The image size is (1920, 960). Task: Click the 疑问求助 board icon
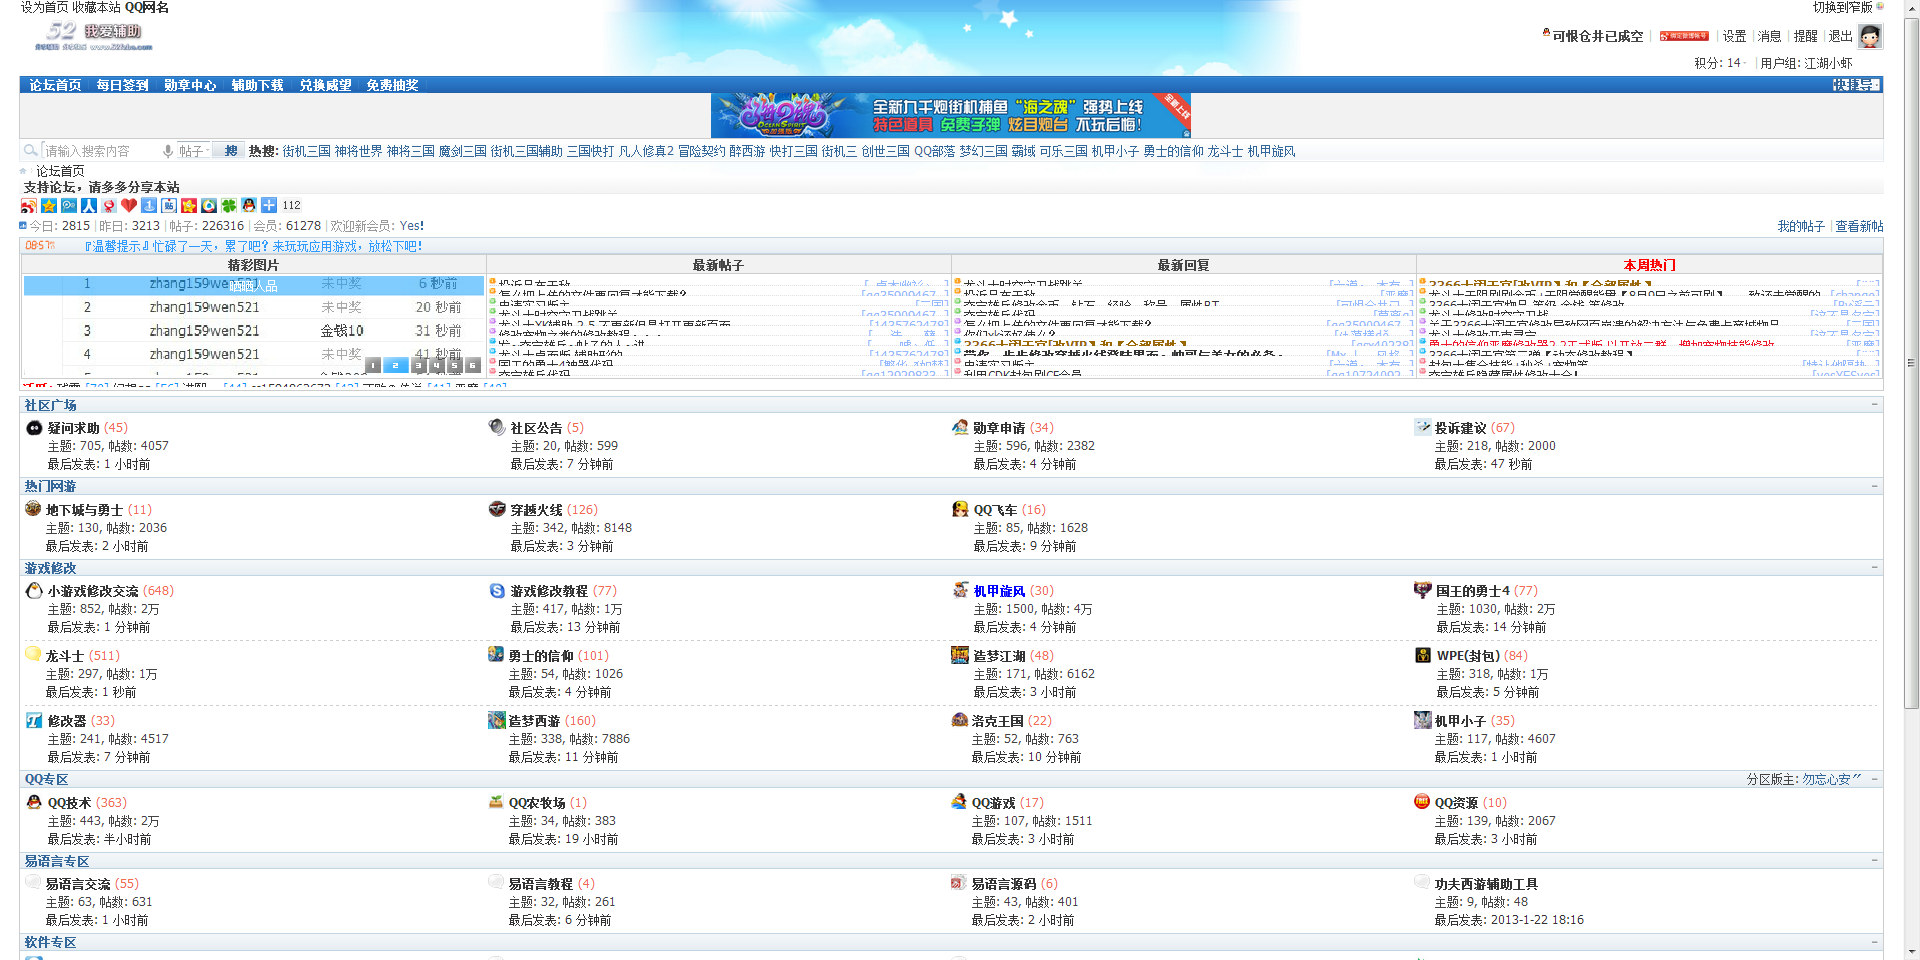tap(34, 427)
